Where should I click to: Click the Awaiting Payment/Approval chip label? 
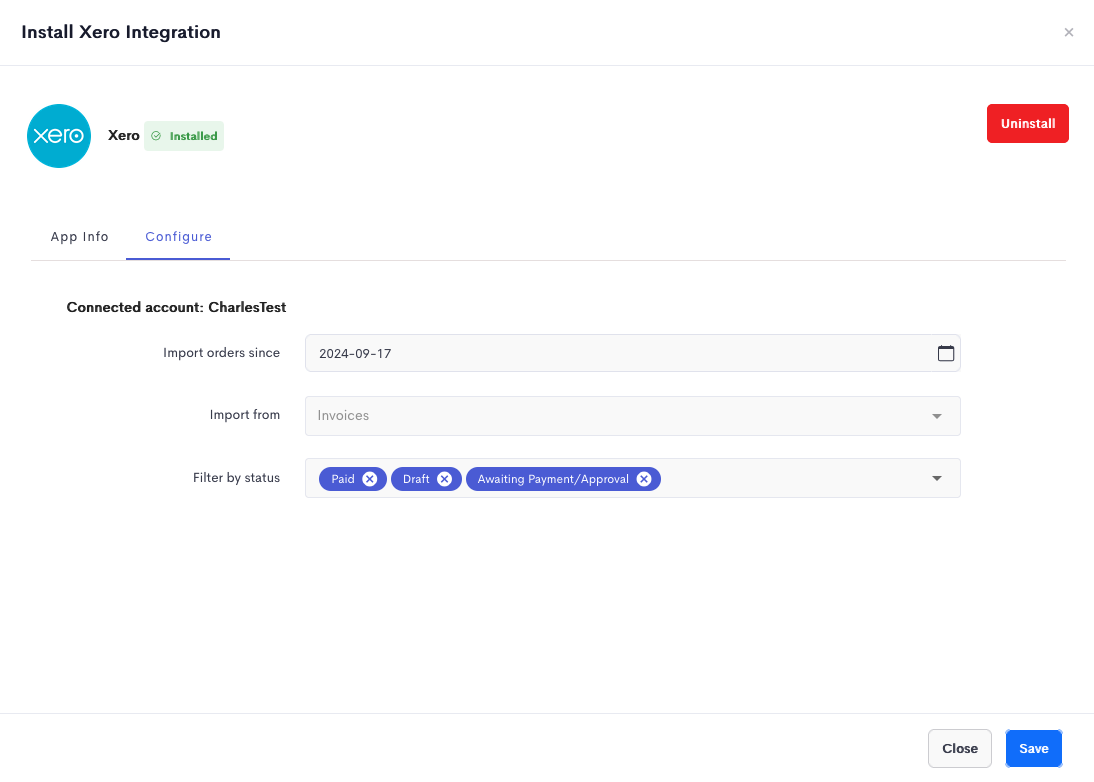pos(553,479)
